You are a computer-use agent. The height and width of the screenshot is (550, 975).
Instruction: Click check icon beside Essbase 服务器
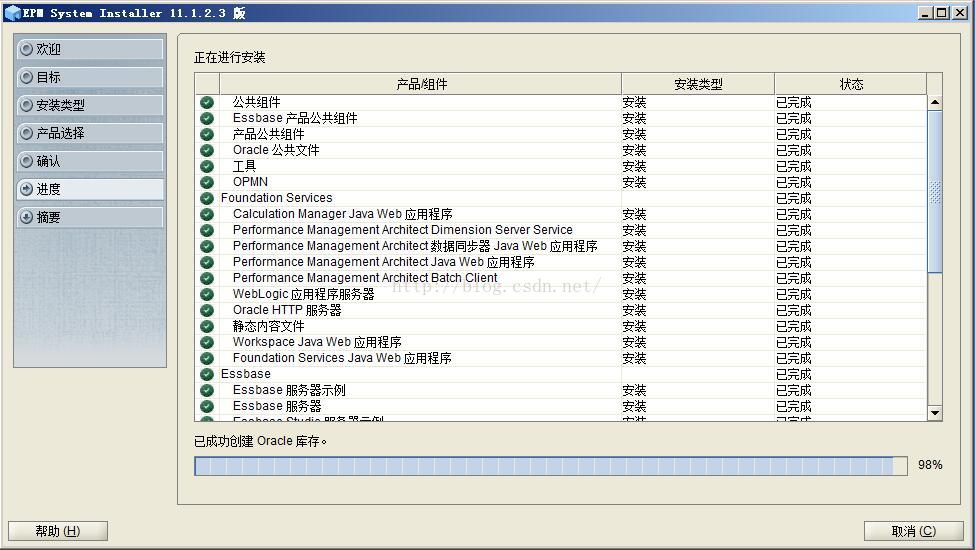207,406
